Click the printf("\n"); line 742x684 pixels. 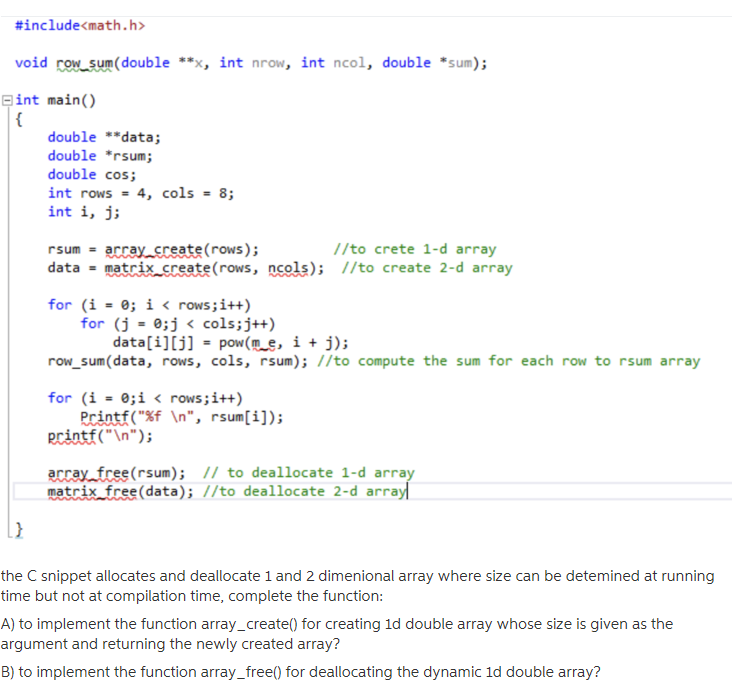click(100, 436)
